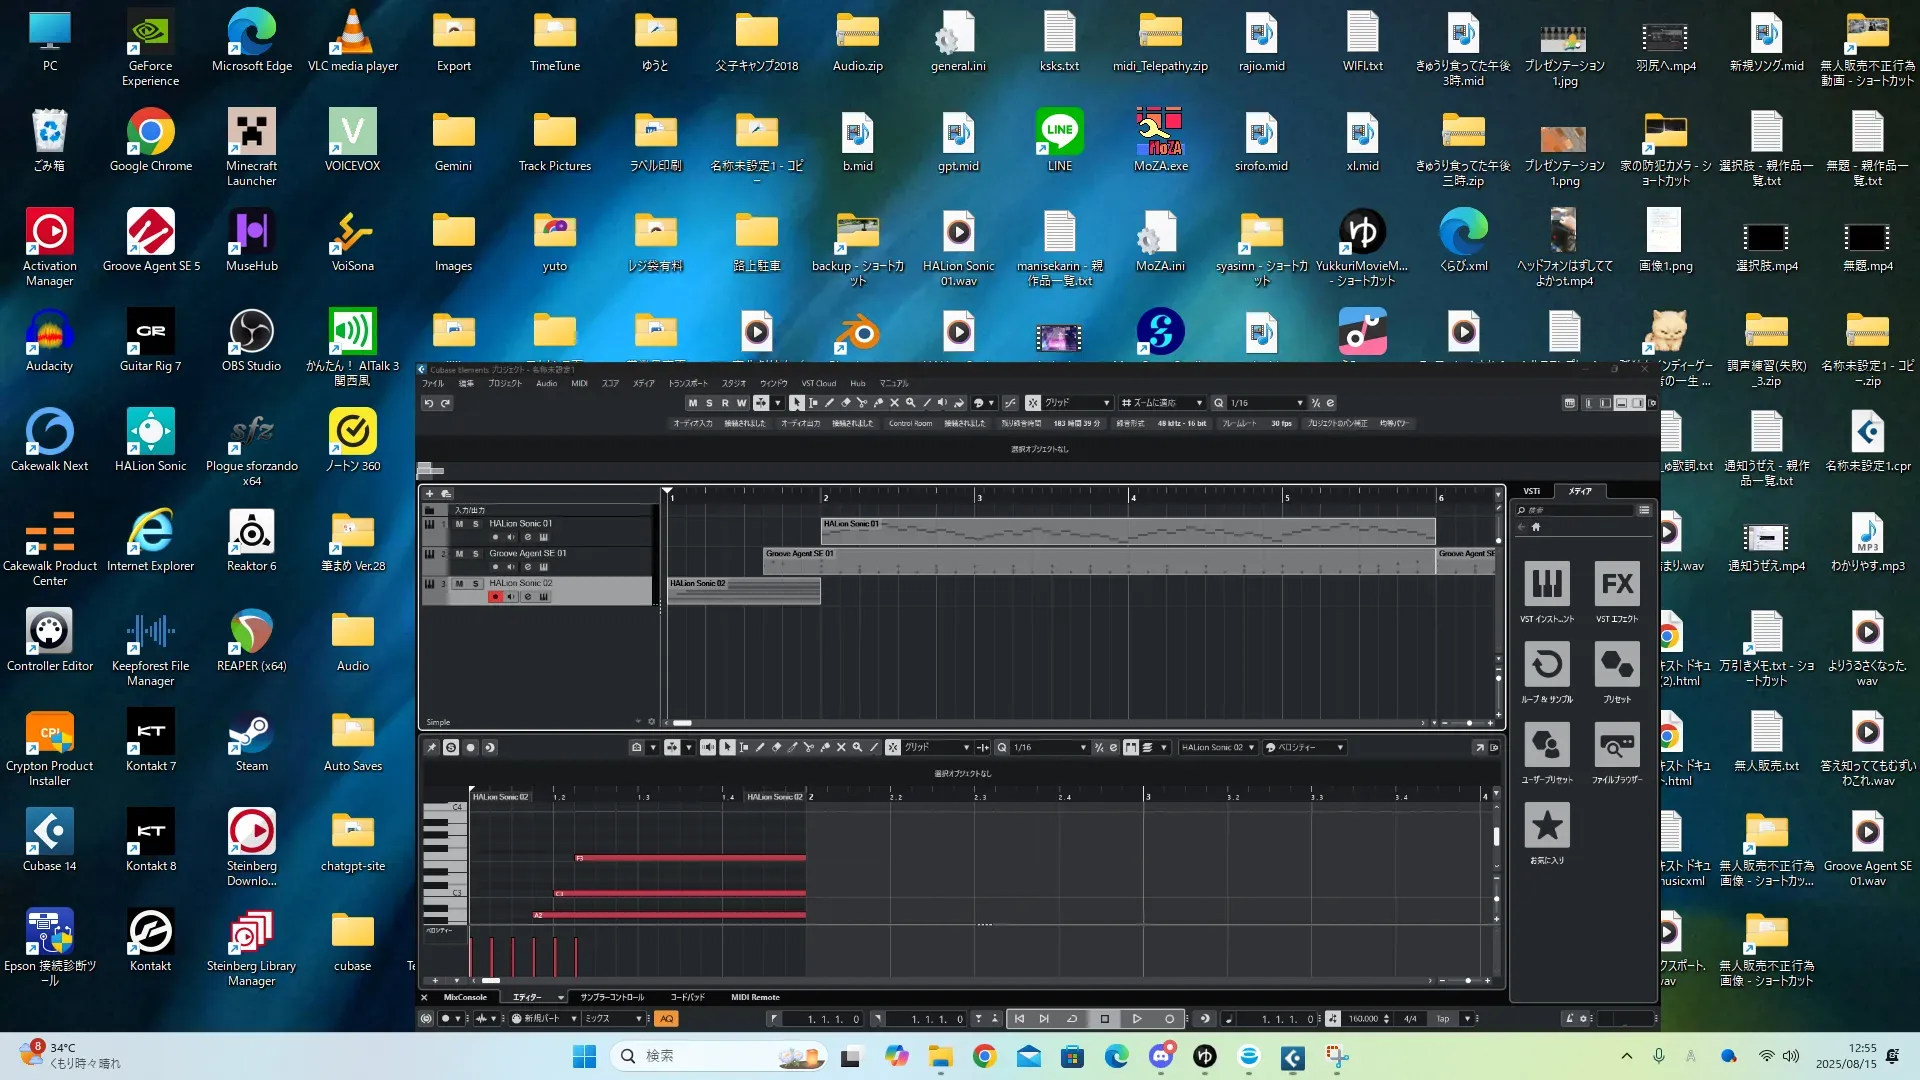This screenshot has height=1080, width=1920.
Task: Open the editor 1/16 quantize preset dropdown
Action: [1082, 748]
